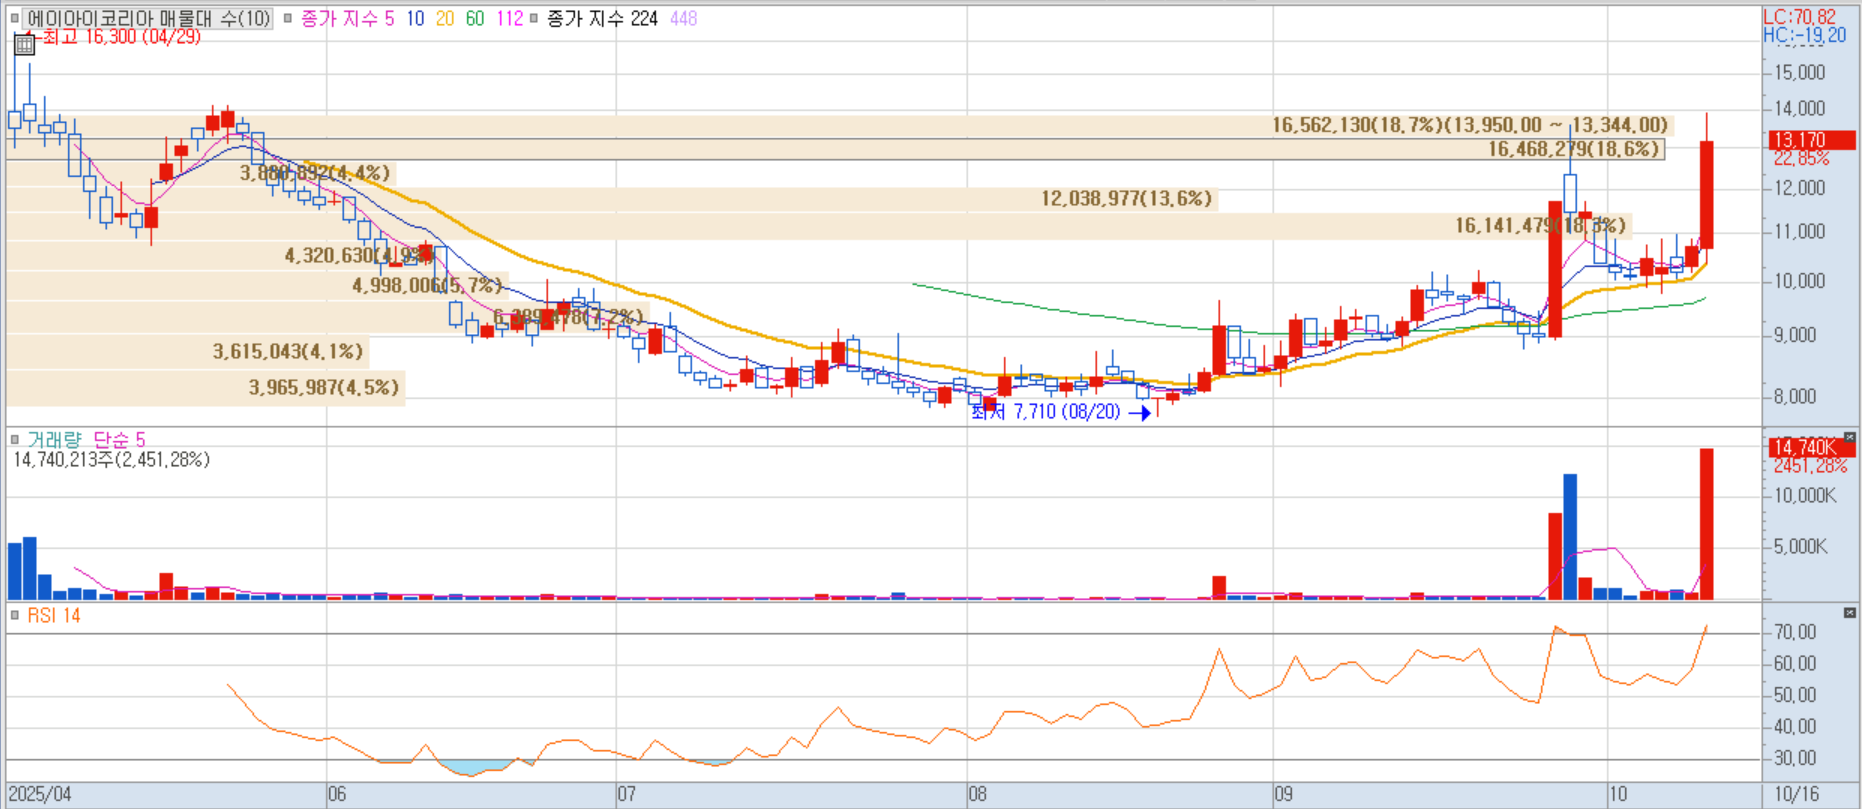Image resolution: width=1862 pixels, height=809 pixels.
Task: Click the 5,000K volume axis value
Action: coord(1801,546)
